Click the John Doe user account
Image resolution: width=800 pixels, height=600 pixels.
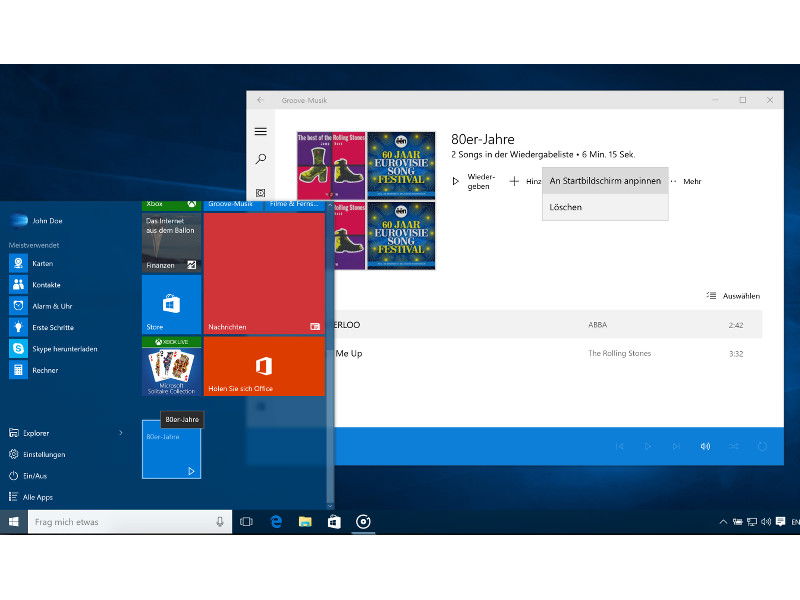tap(37, 220)
